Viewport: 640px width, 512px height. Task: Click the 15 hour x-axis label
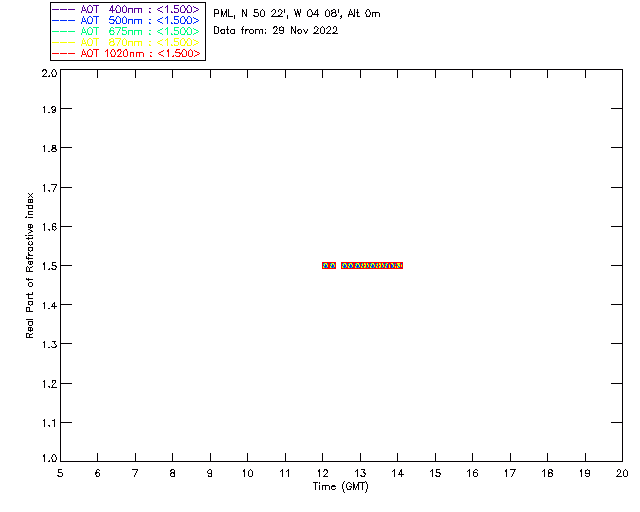(x=435, y=473)
